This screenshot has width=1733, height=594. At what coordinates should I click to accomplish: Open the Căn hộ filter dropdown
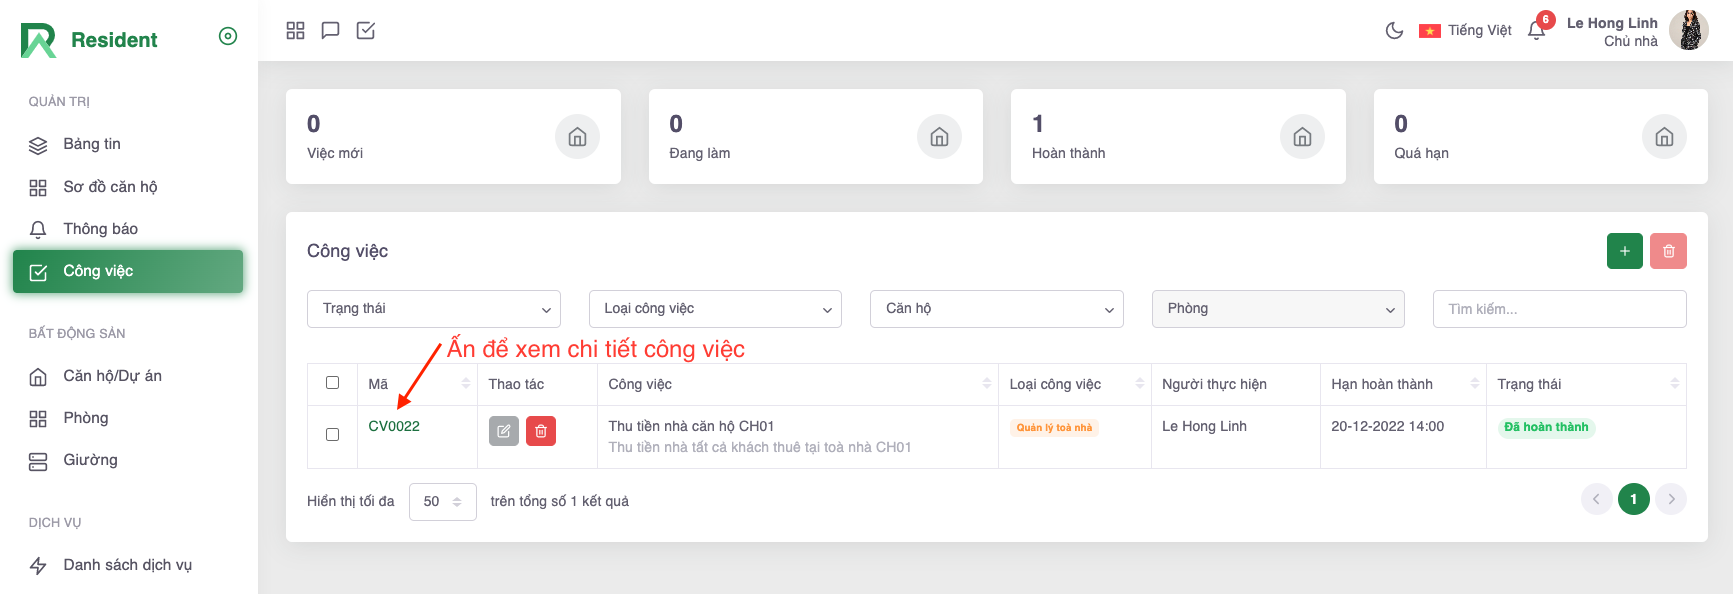point(997,309)
